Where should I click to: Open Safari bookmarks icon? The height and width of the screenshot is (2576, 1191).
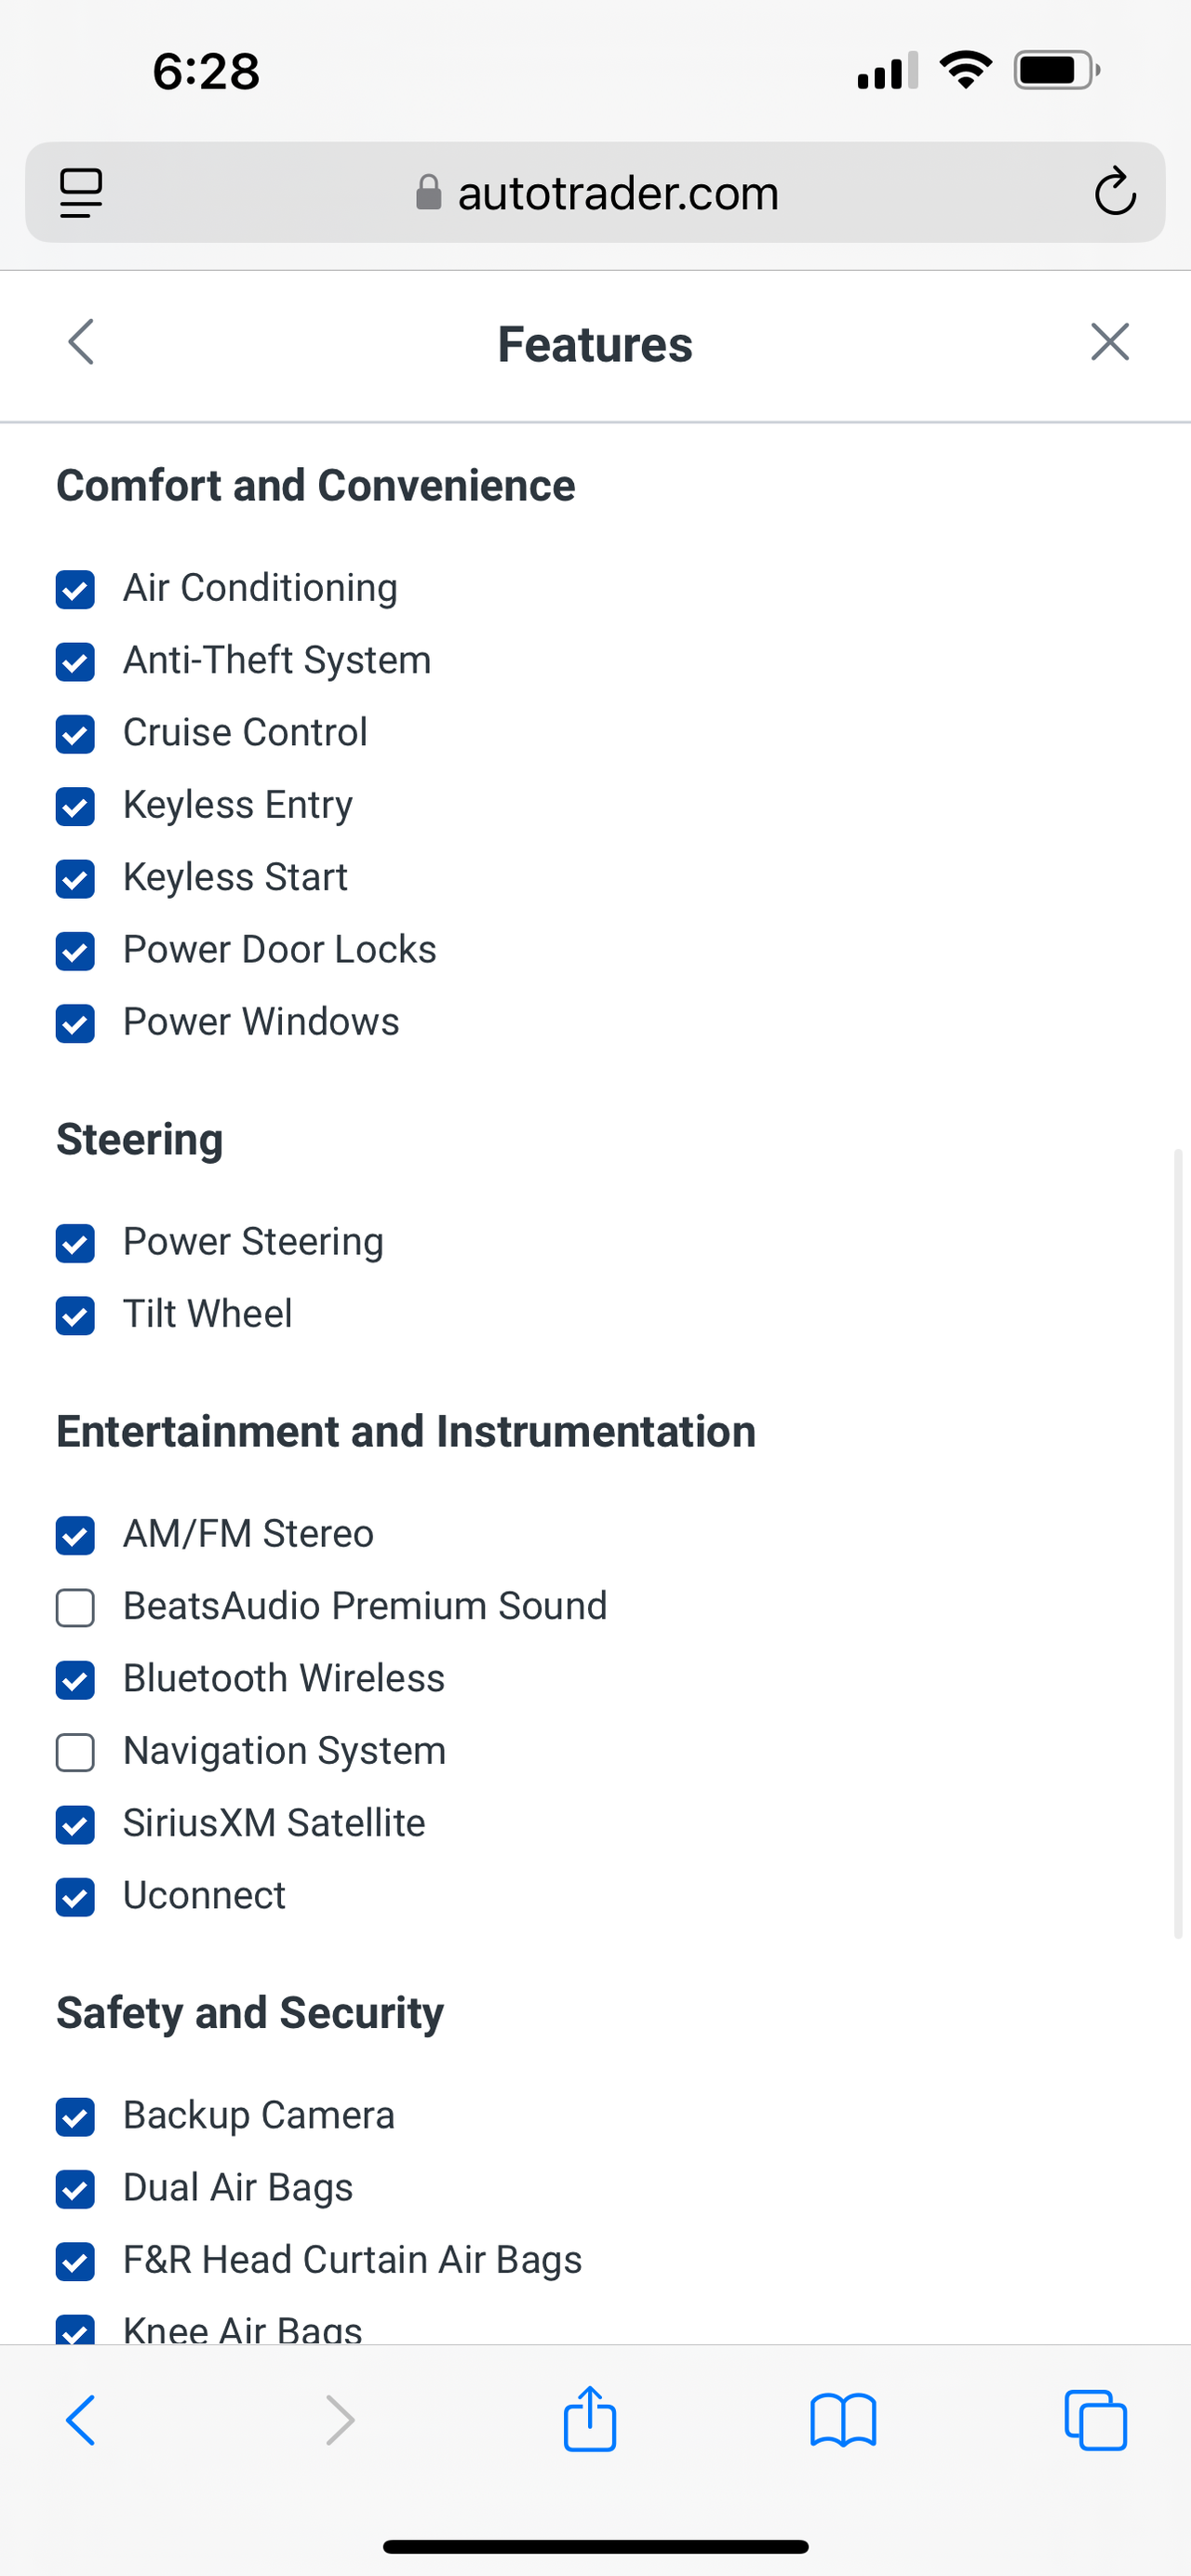pyautogui.click(x=843, y=2420)
